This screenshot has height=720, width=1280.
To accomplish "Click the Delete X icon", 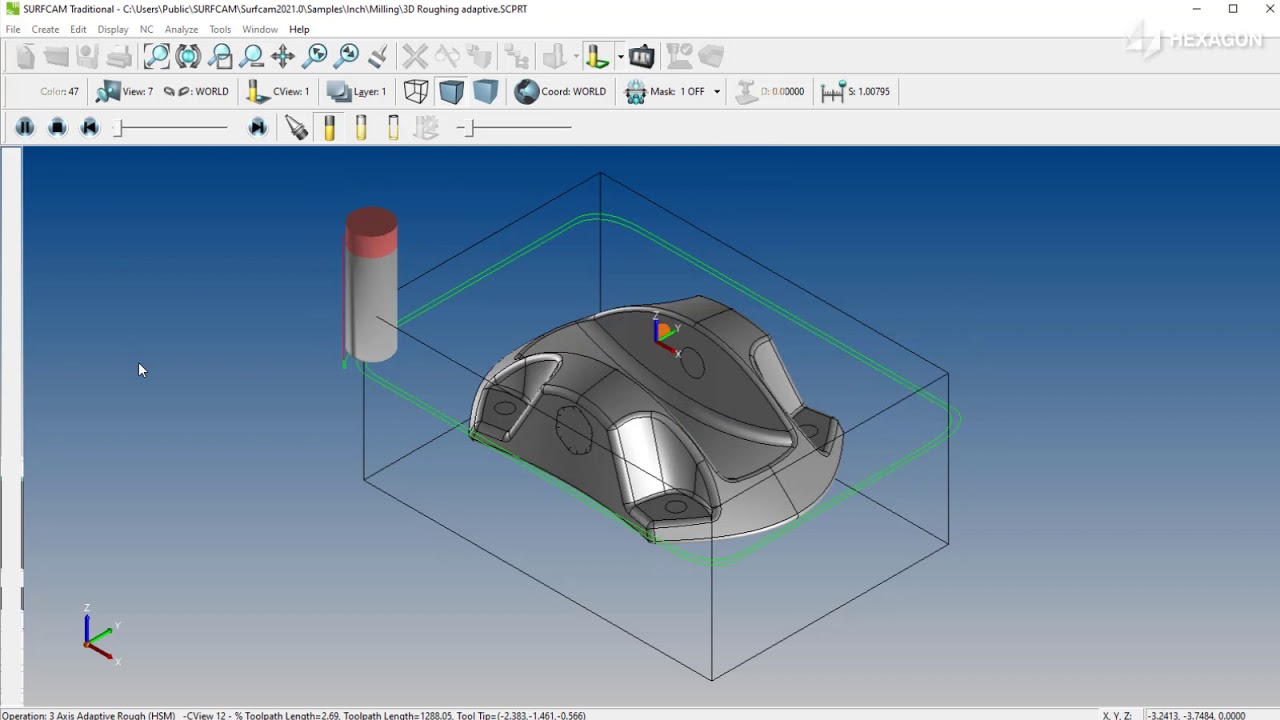I will (415, 57).
